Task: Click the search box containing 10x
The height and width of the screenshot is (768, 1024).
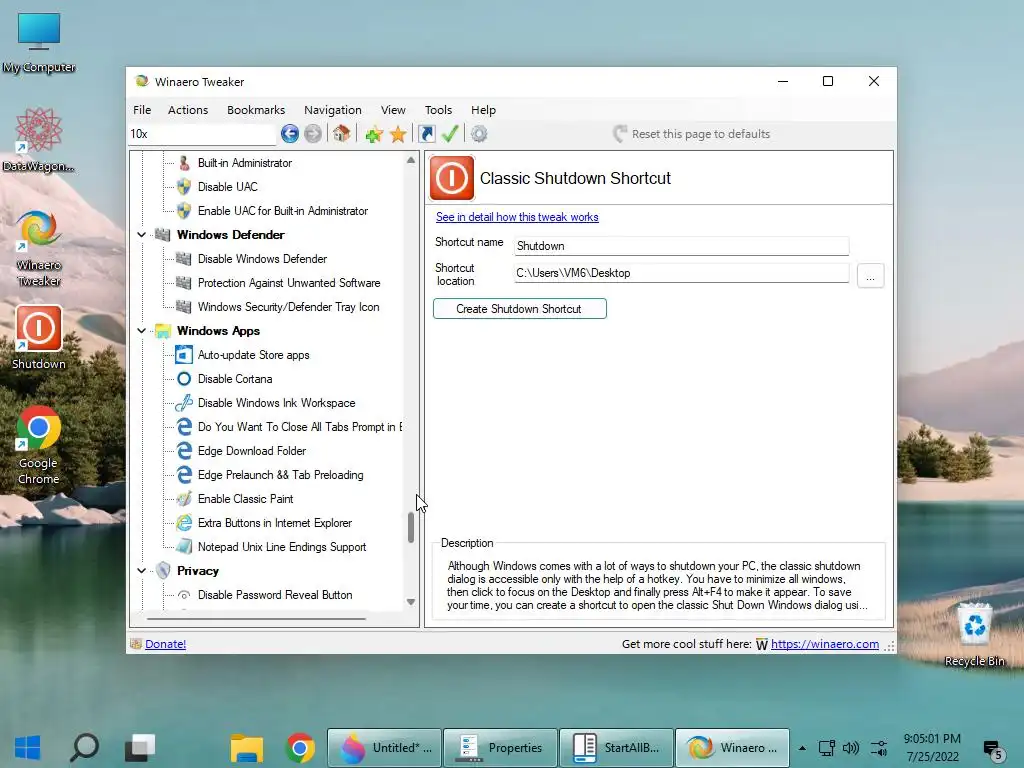Action: coord(202,134)
